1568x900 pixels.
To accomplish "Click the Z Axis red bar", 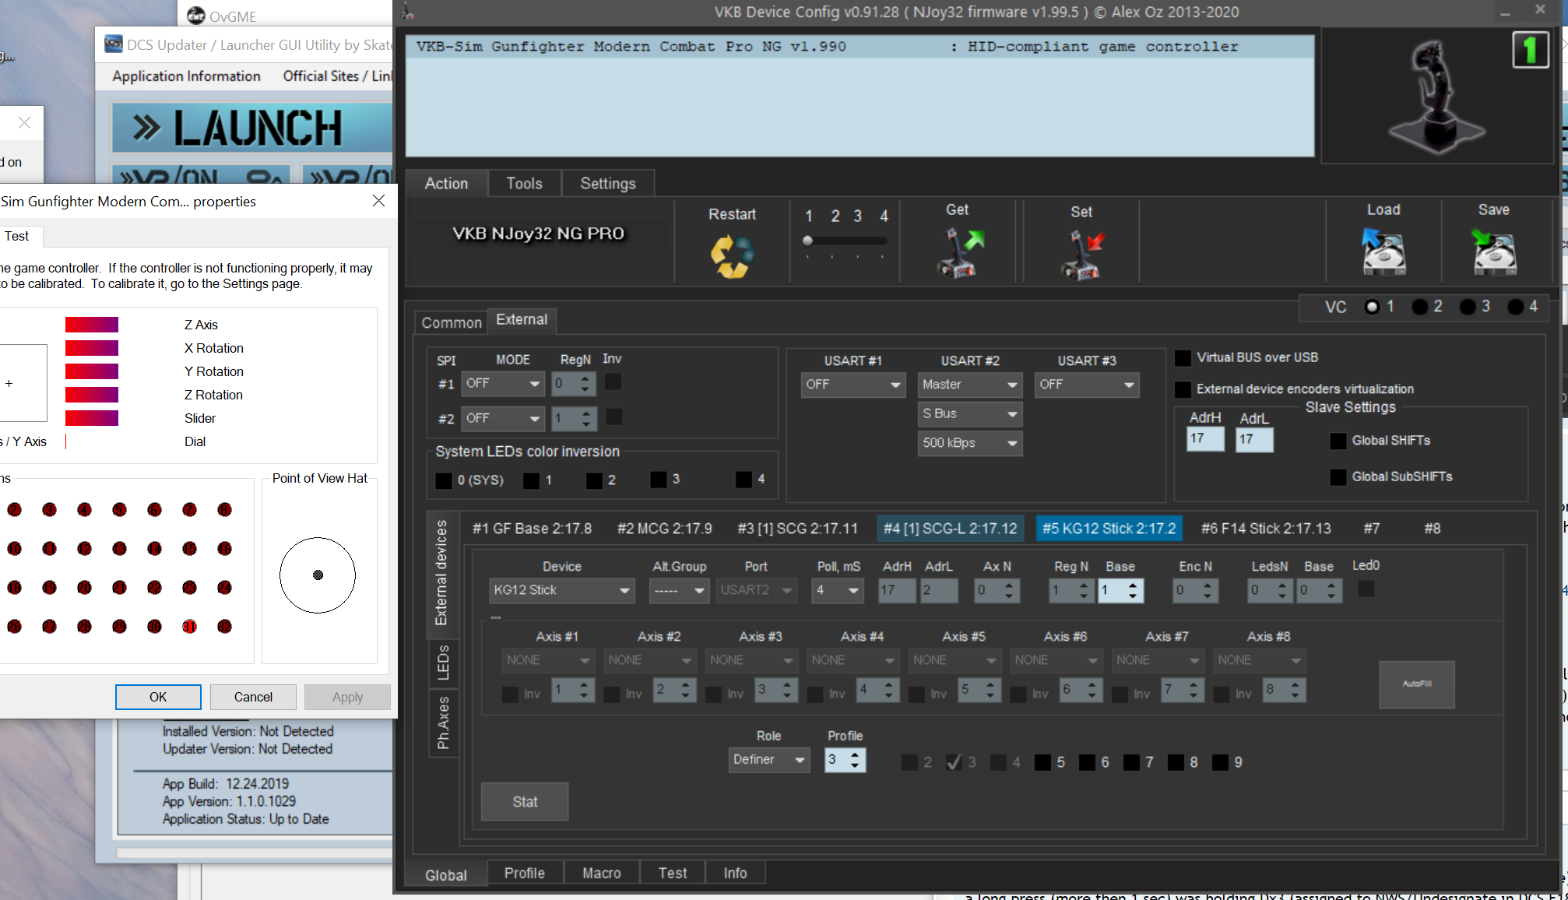I will (92, 325).
